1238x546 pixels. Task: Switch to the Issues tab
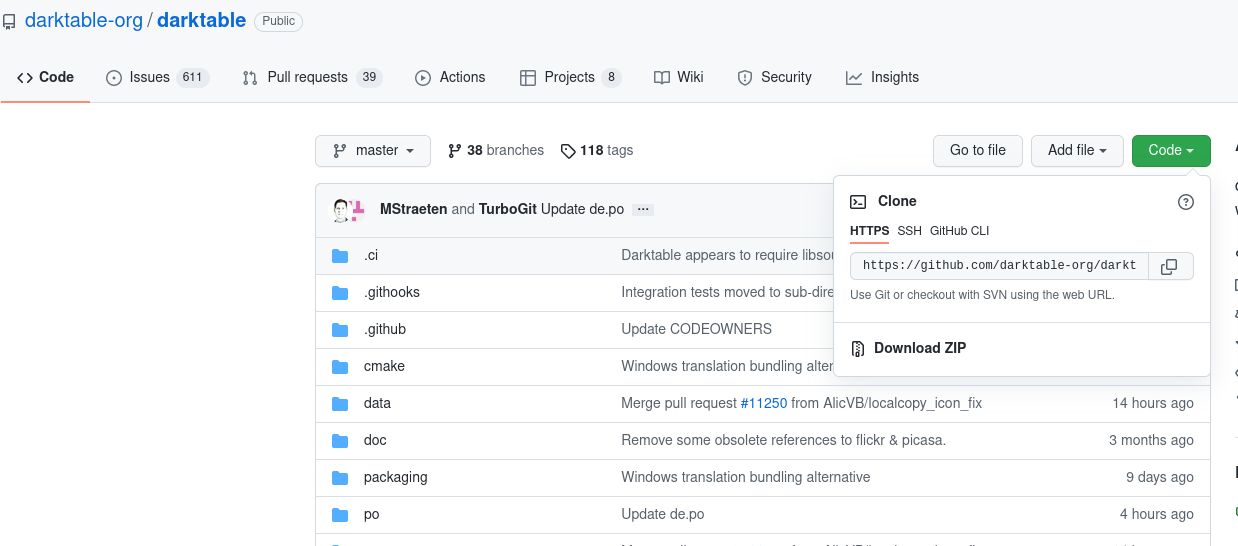pos(156,78)
